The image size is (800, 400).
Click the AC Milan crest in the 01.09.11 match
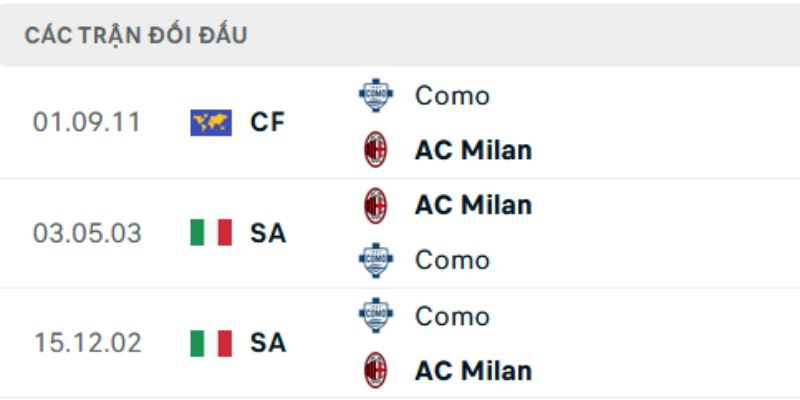click(x=376, y=150)
